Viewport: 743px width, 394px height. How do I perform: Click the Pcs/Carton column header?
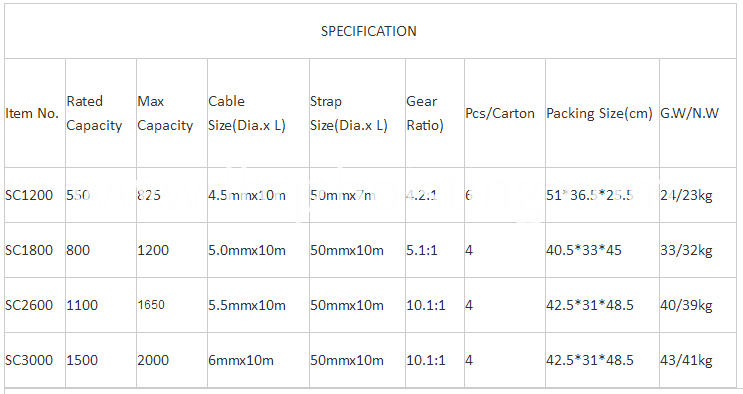pyautogui.click(x=500, y=113)
